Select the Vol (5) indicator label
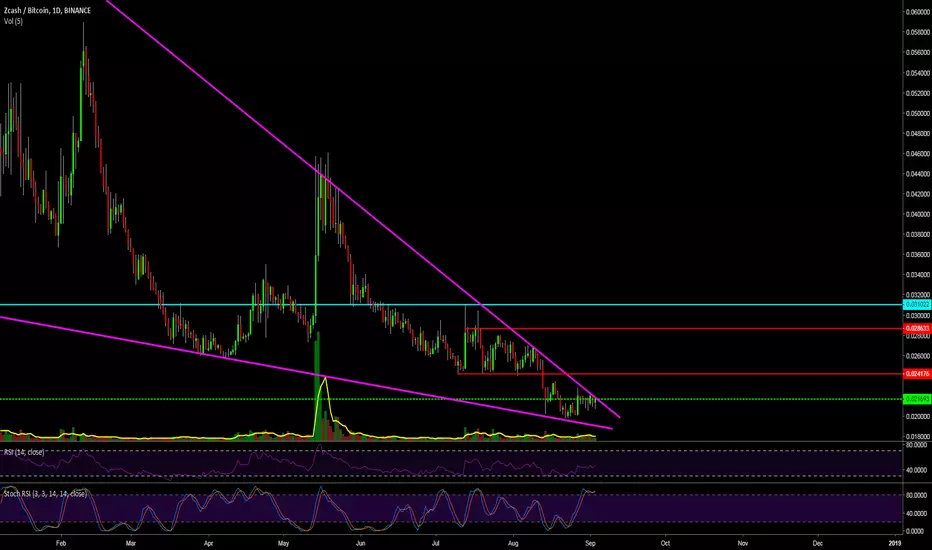 point(13,21)
